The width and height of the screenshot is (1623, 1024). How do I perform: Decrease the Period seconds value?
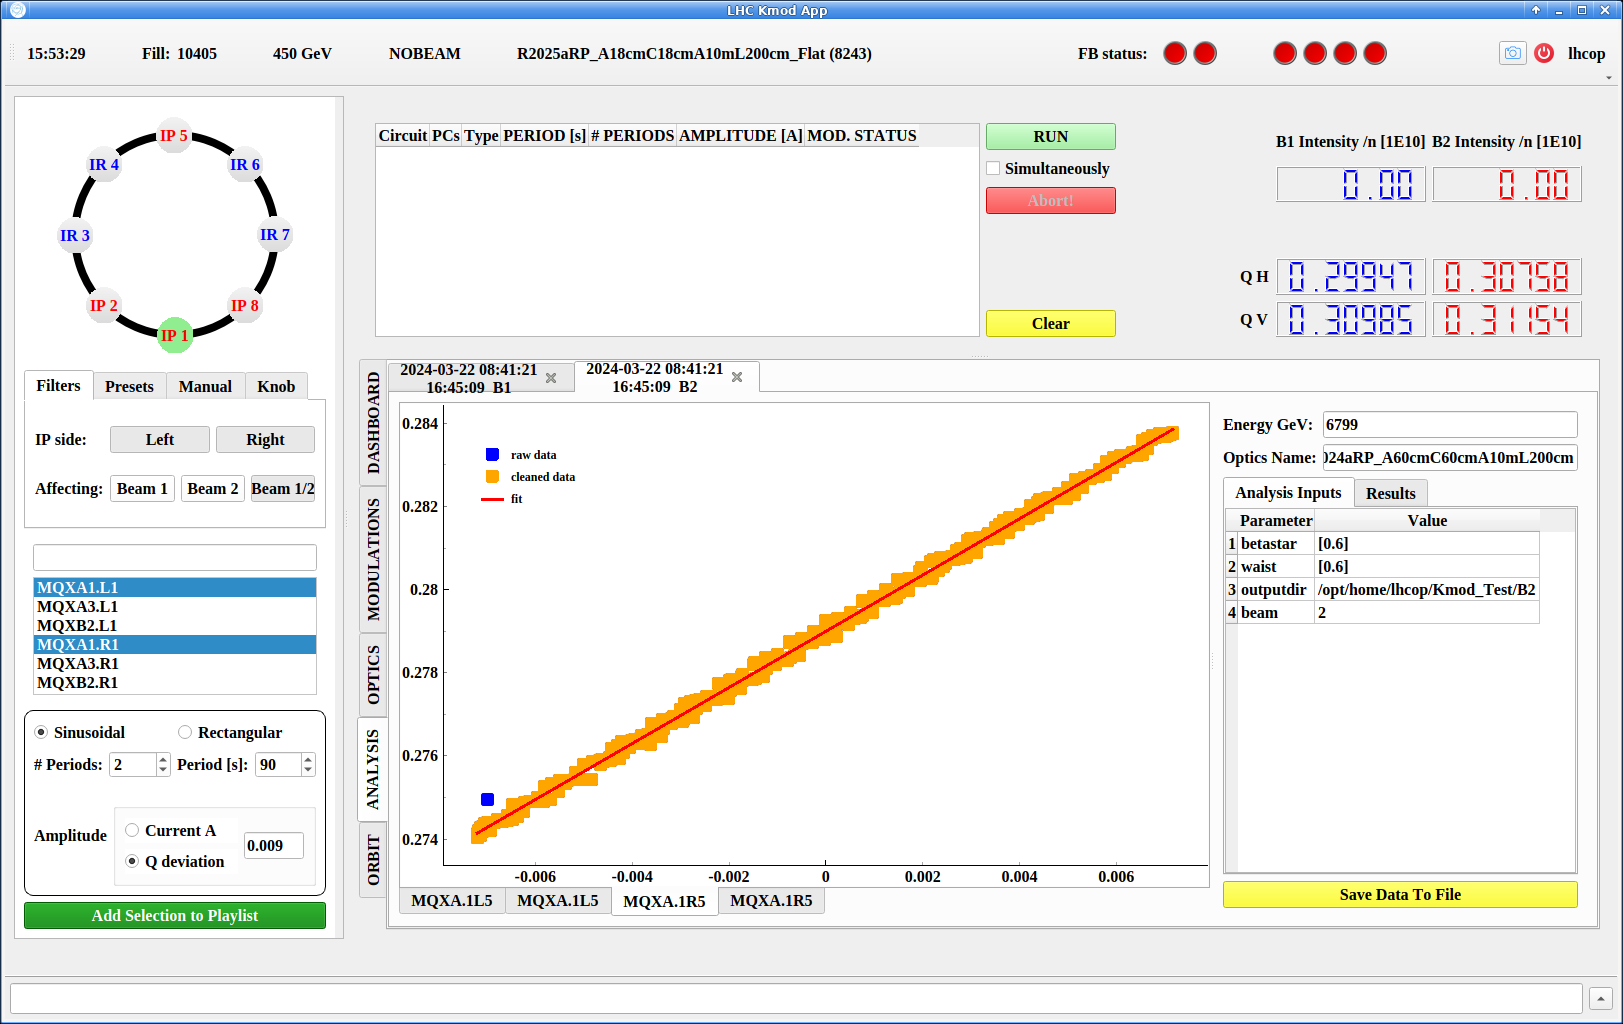pos(308,770)
